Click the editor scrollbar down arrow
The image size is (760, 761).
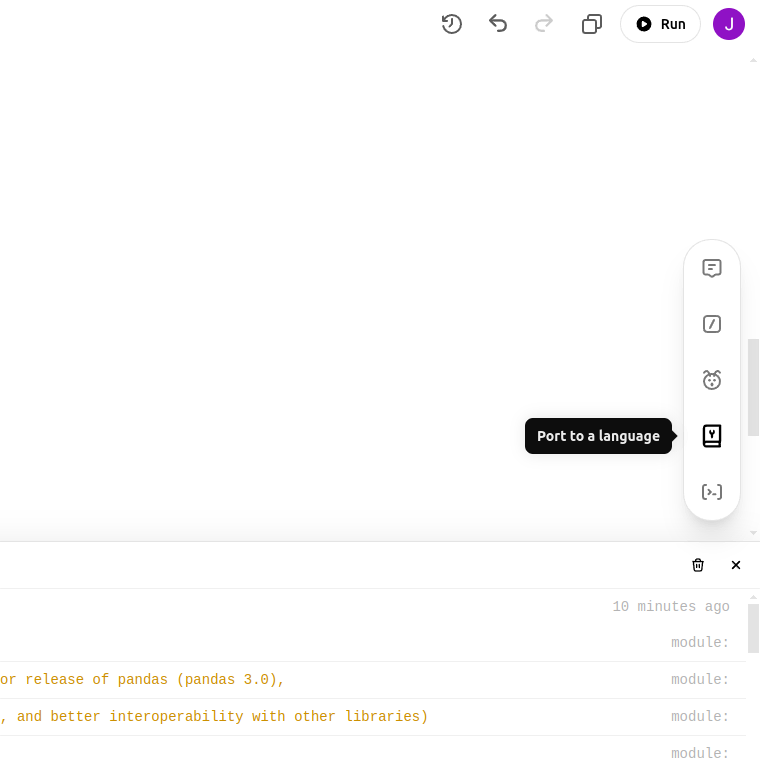753,533
